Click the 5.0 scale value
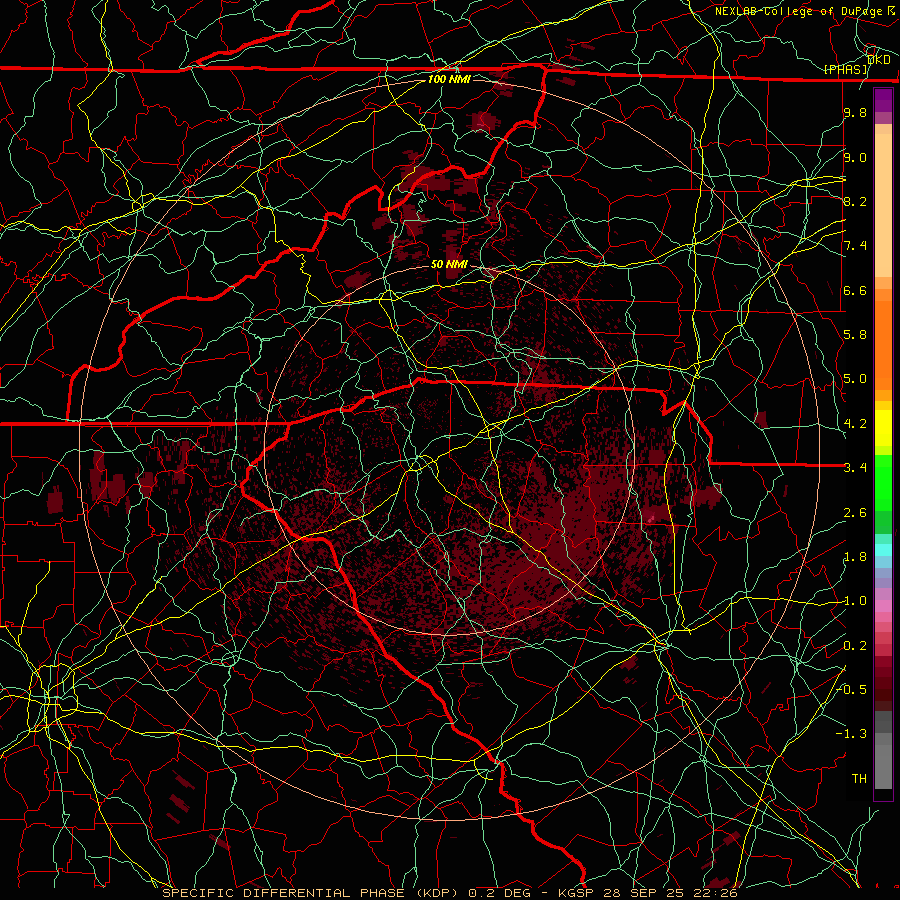The width and height of the screenshot is (900, 900). click(x=855, y=379)
